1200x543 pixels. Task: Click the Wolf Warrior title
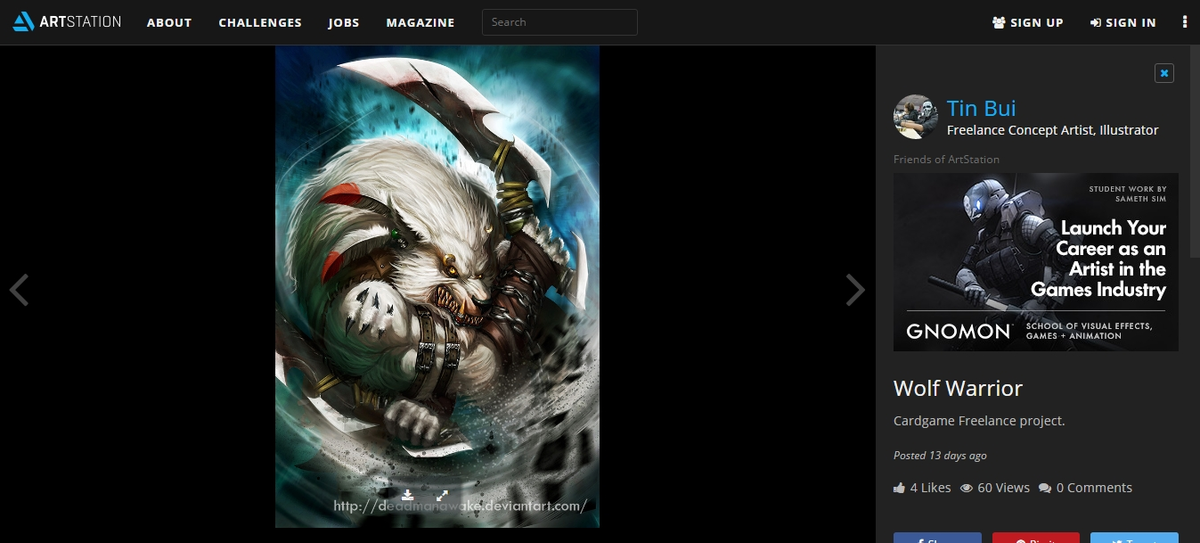coord(958,388)
